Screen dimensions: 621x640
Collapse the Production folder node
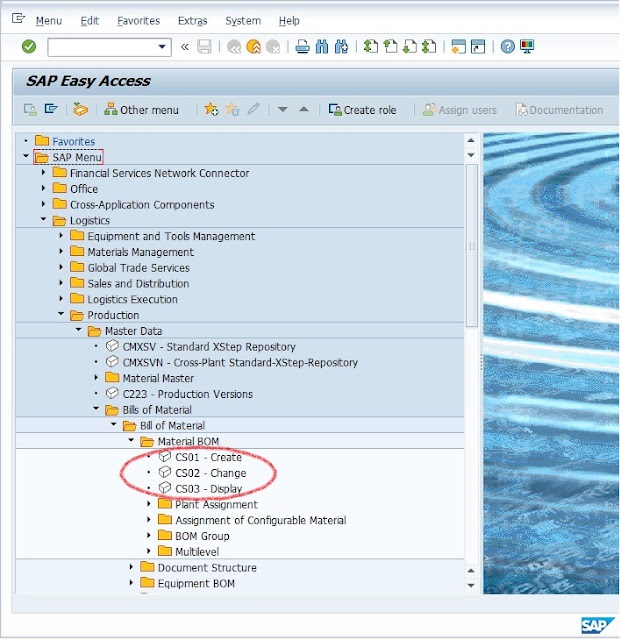[x=61, y=314]
